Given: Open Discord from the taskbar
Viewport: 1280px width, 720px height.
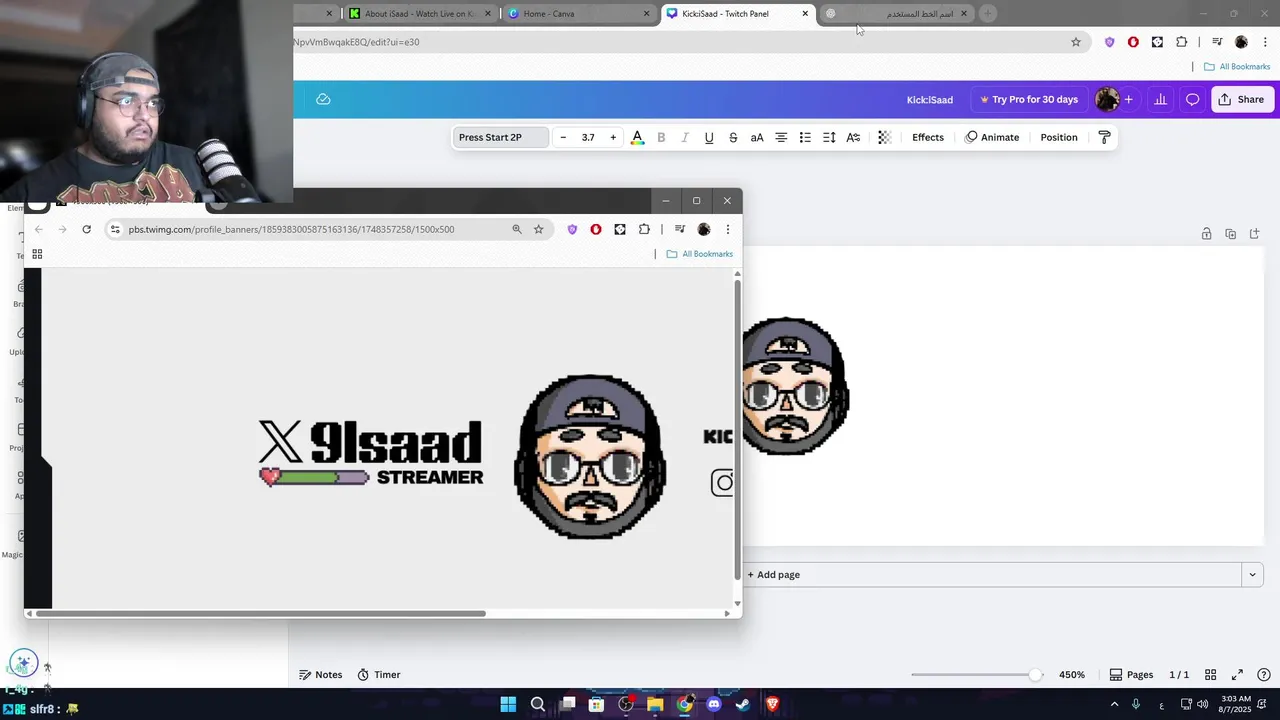Looking at the screenshot, I should [x=714, y=705].
